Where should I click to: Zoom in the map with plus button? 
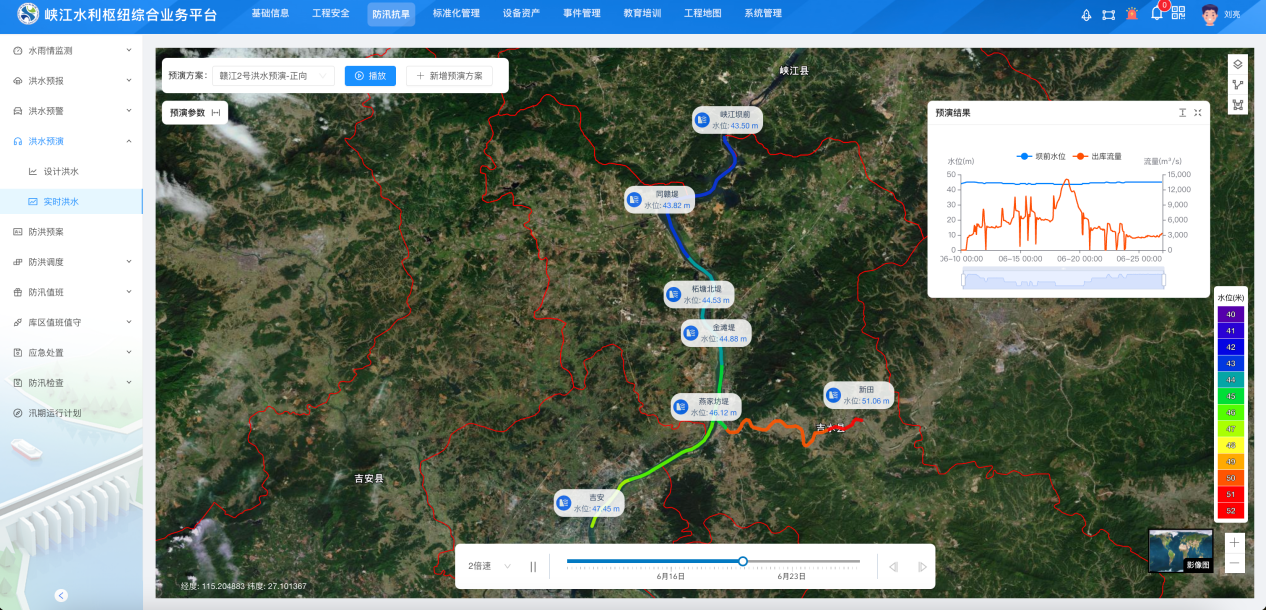[x=1235, y=542]
